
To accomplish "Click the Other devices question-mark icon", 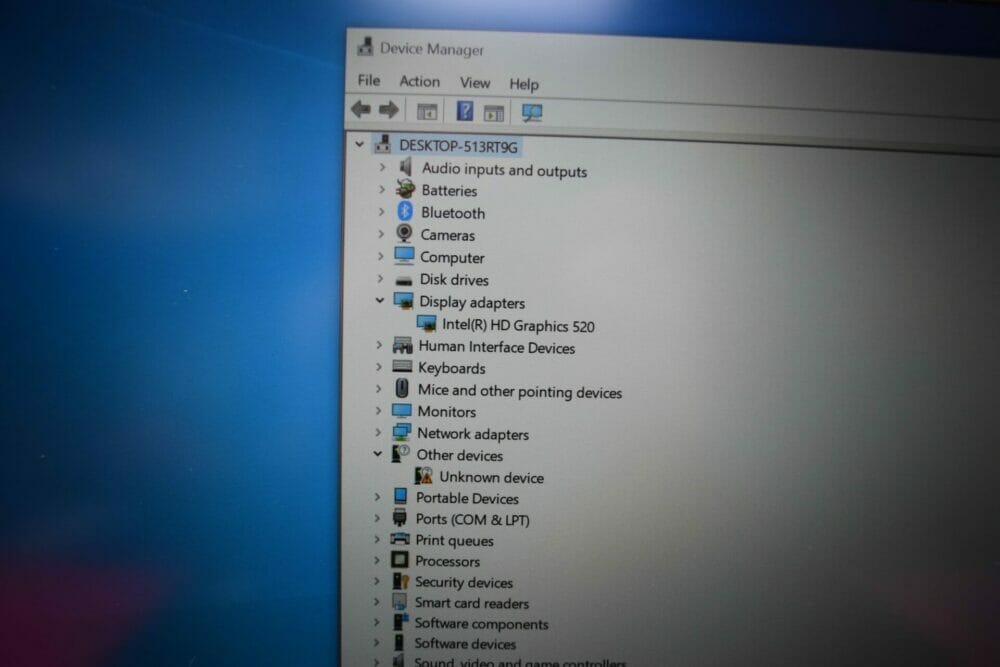I will pyautogui.click(x=400, y=453).
